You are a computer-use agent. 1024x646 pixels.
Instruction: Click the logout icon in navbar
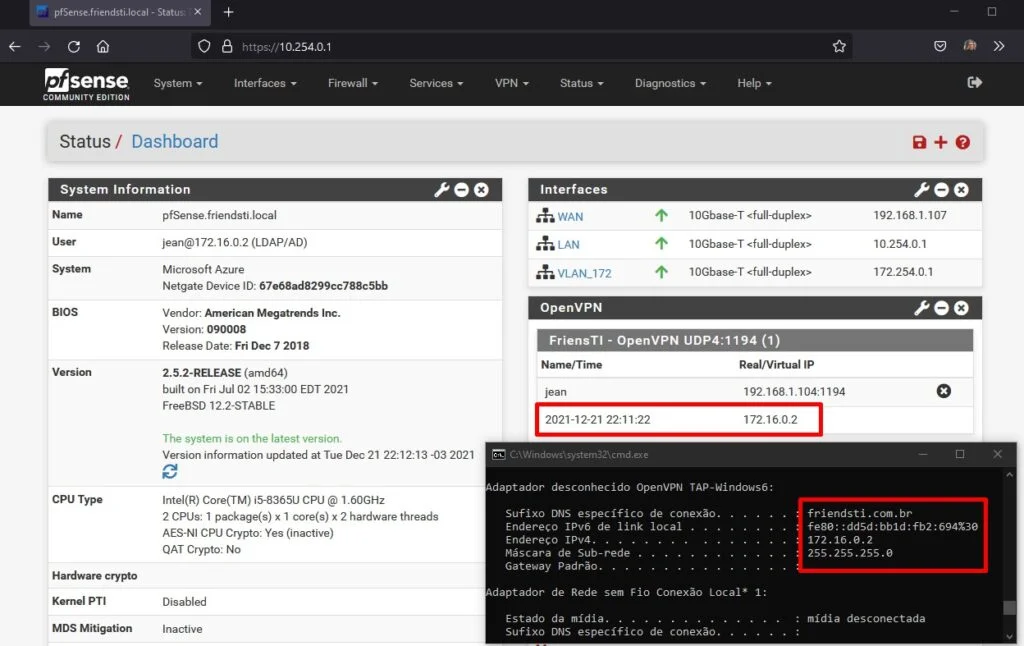974,82
